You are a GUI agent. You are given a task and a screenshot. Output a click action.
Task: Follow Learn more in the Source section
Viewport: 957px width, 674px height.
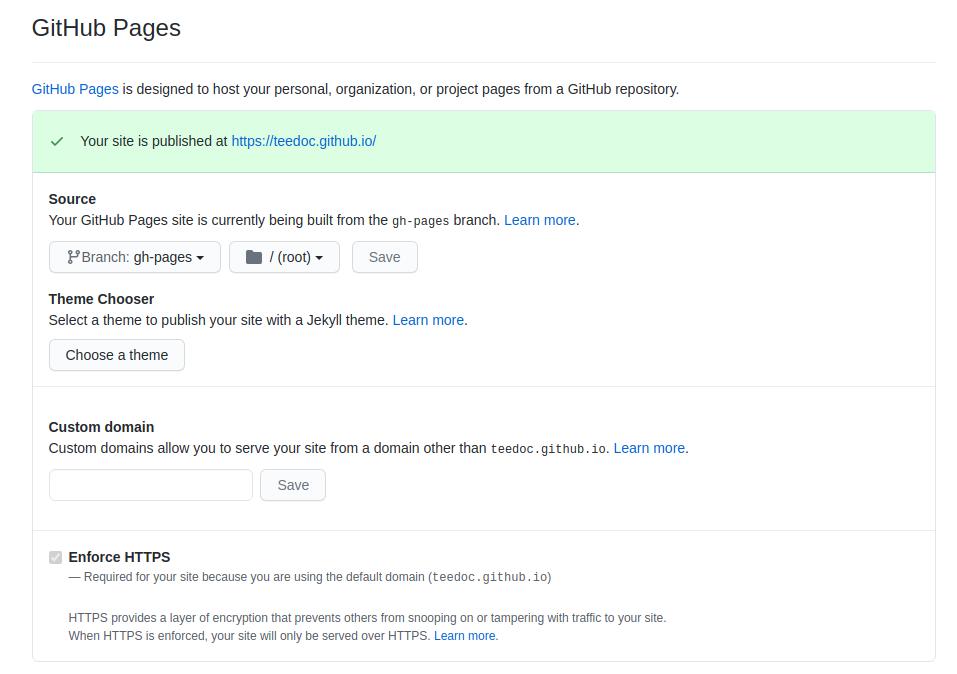[539, 220]
